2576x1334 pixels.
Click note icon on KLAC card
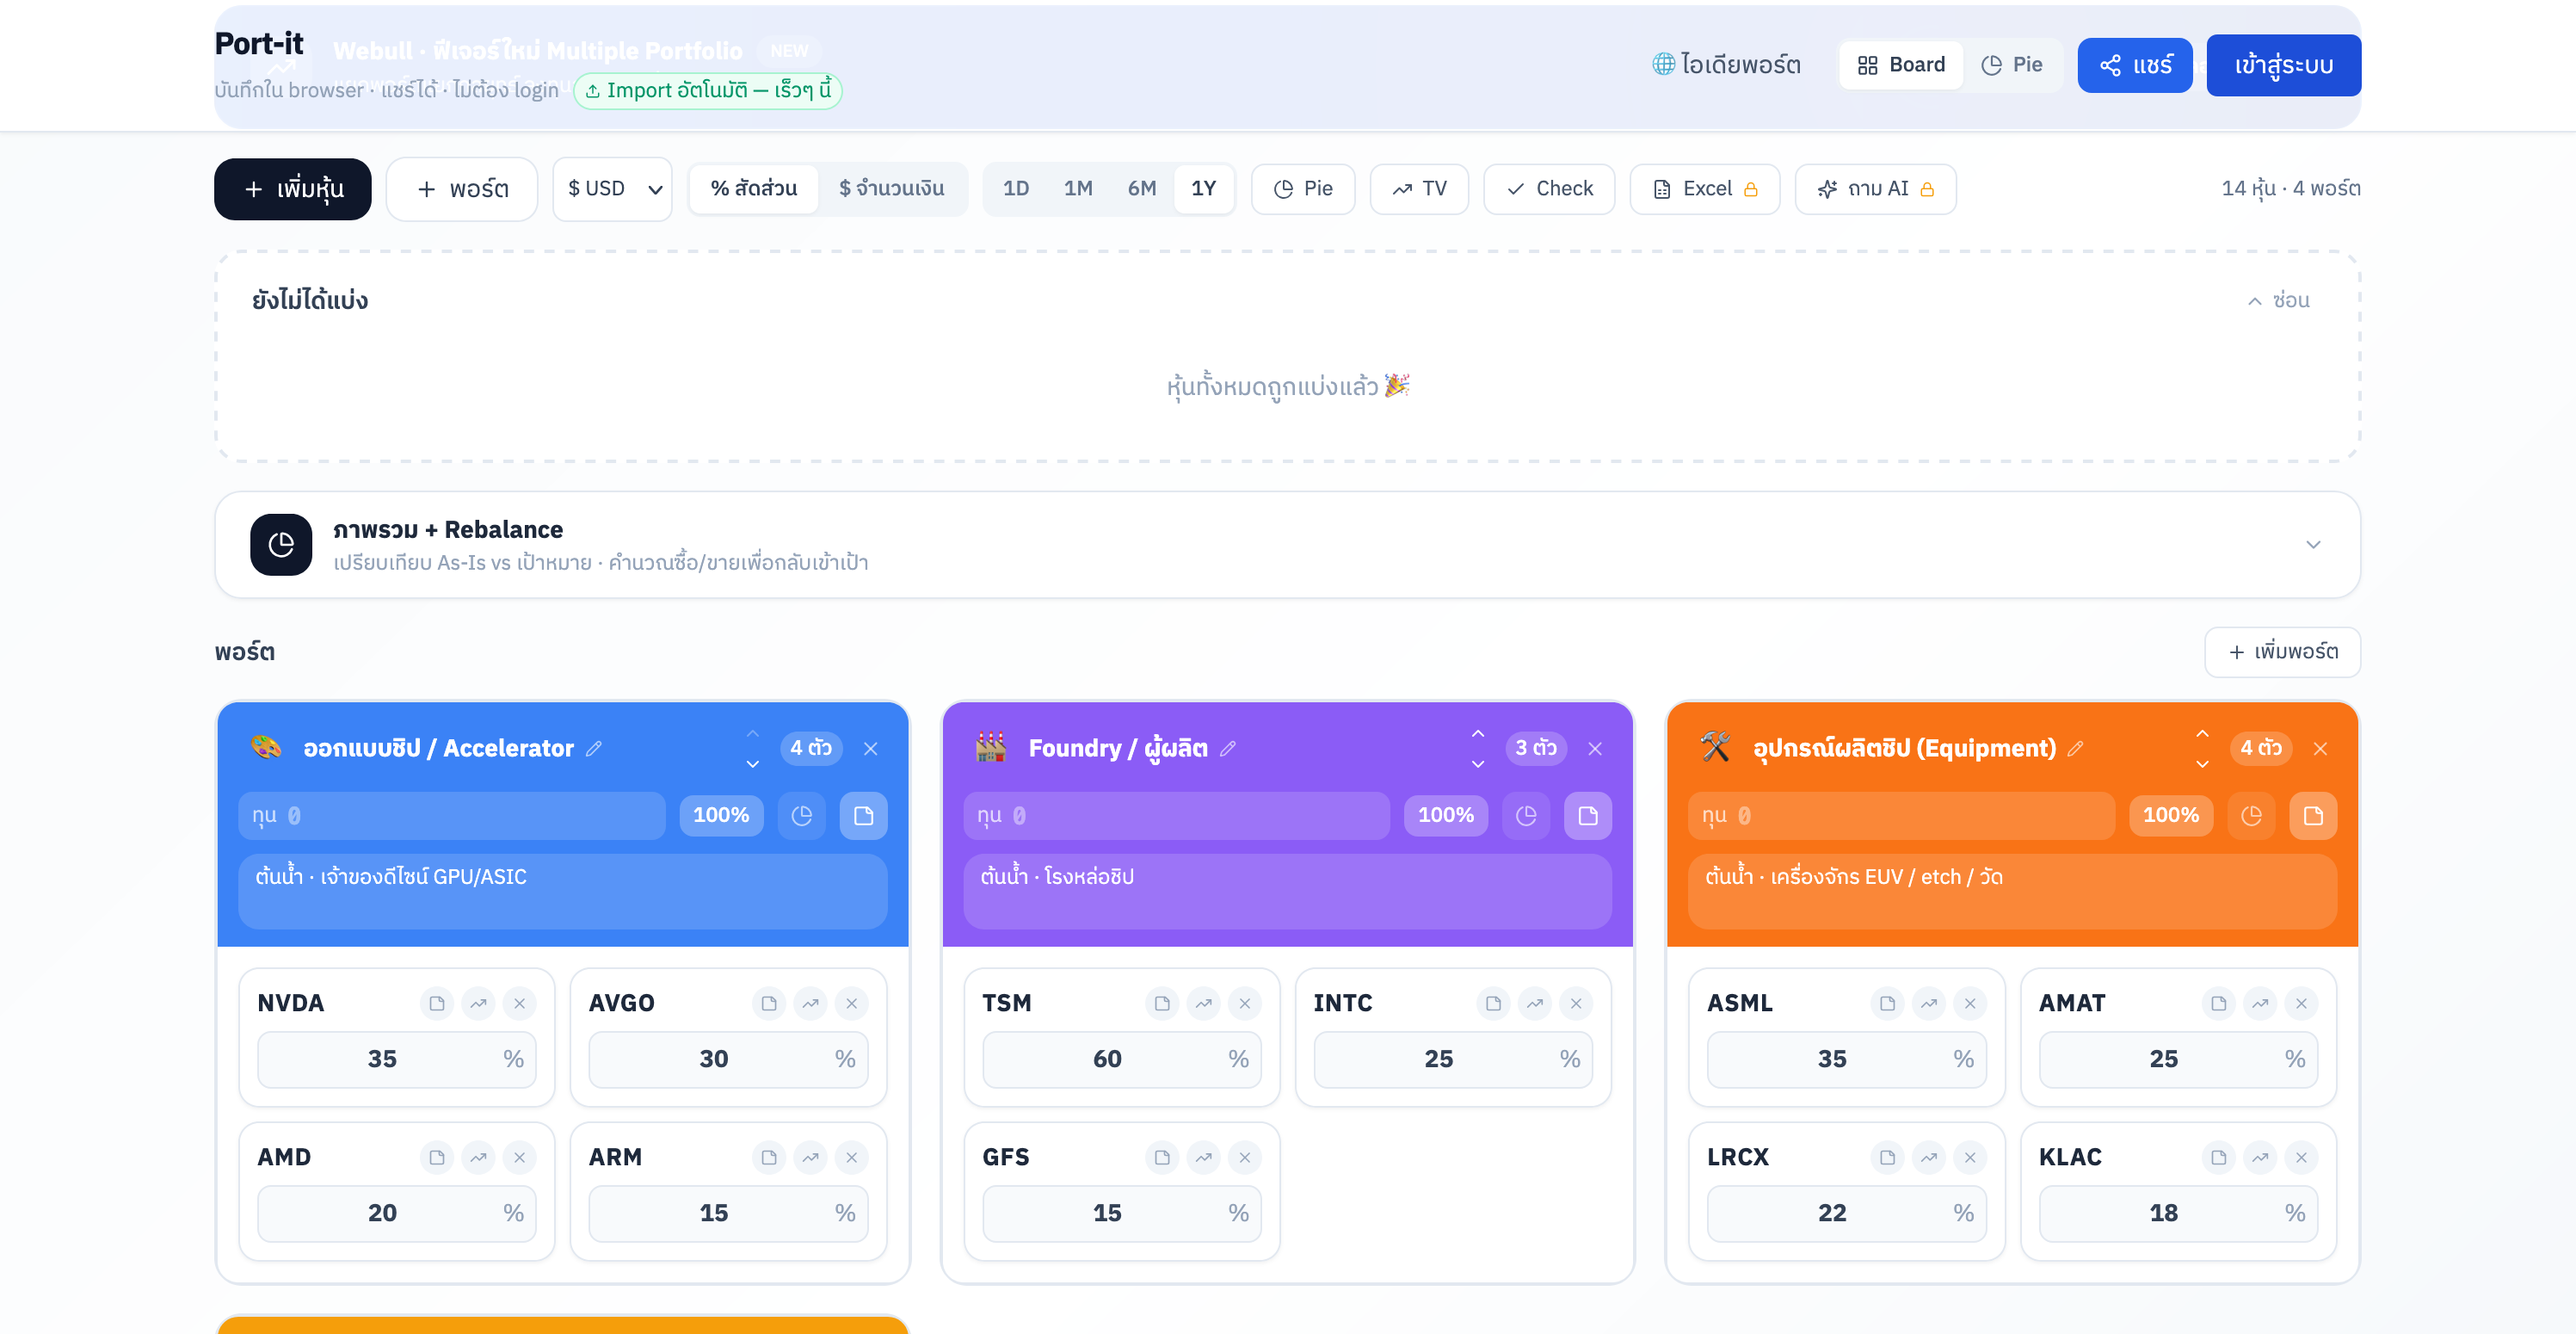pos(2219,1157)
